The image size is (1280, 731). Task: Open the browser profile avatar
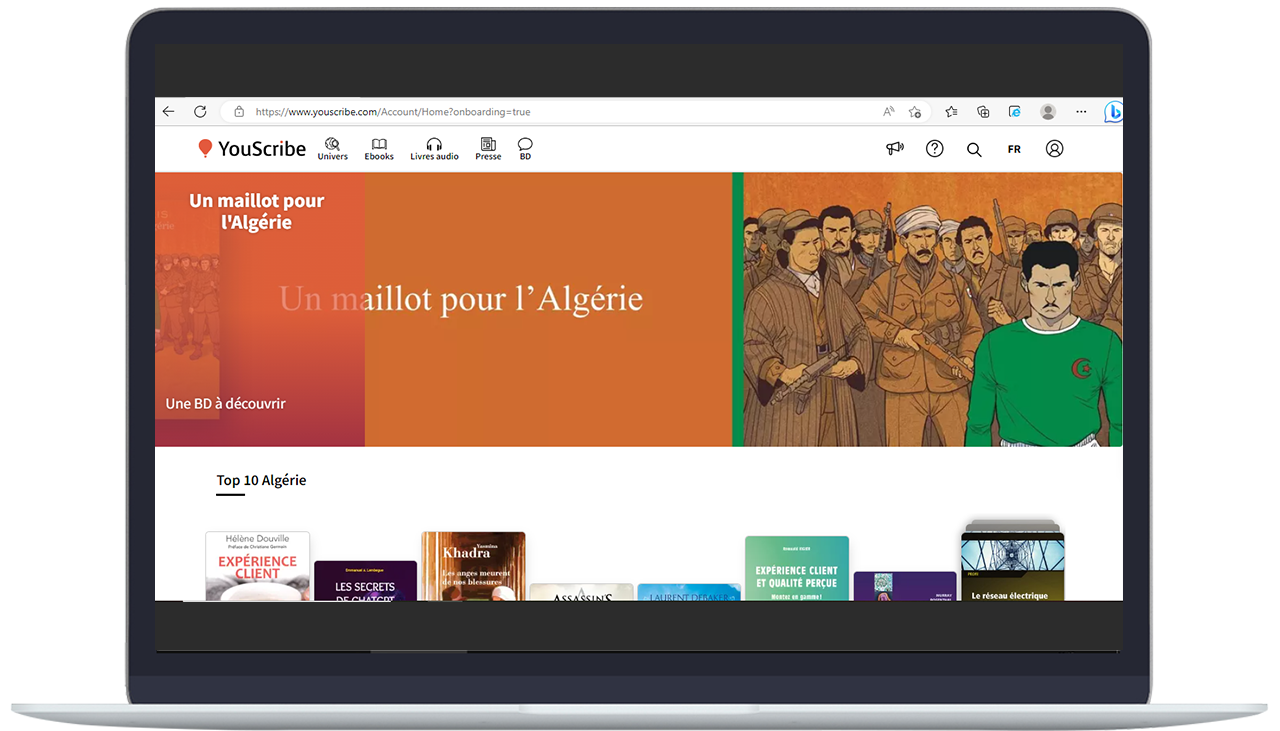point(1048,112)
